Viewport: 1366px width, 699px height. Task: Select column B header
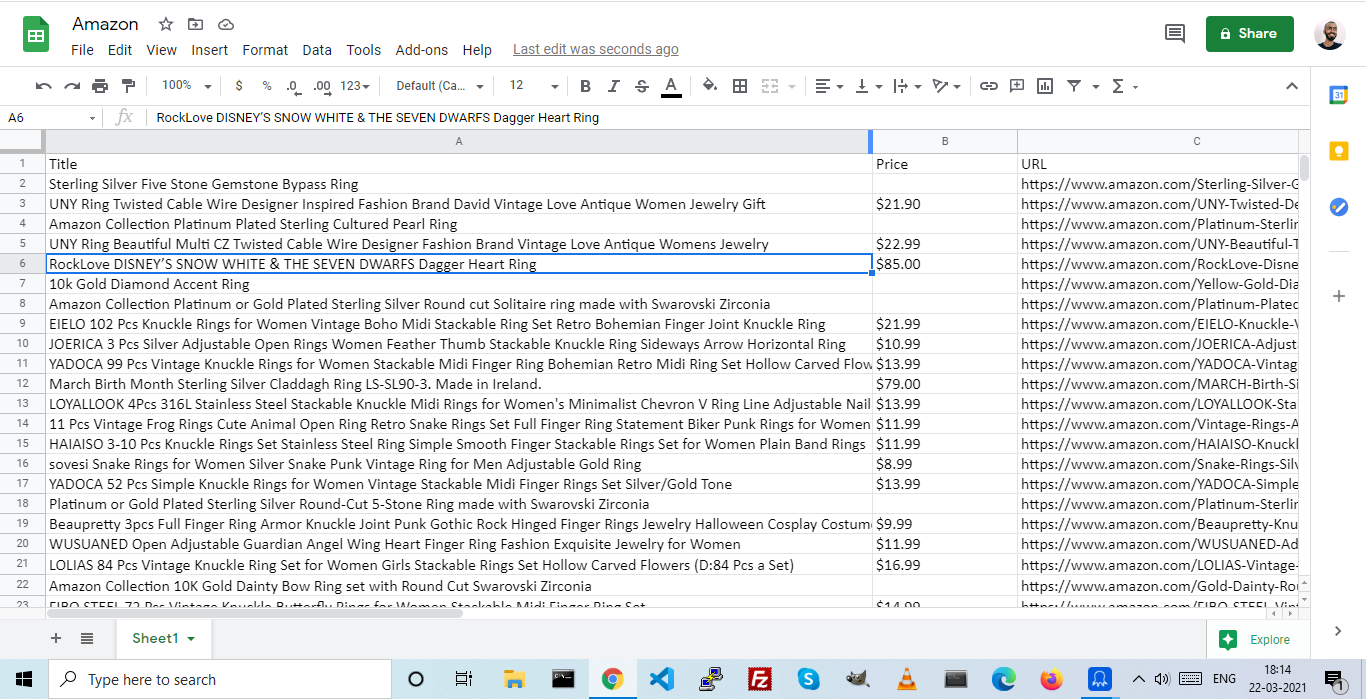944,141
